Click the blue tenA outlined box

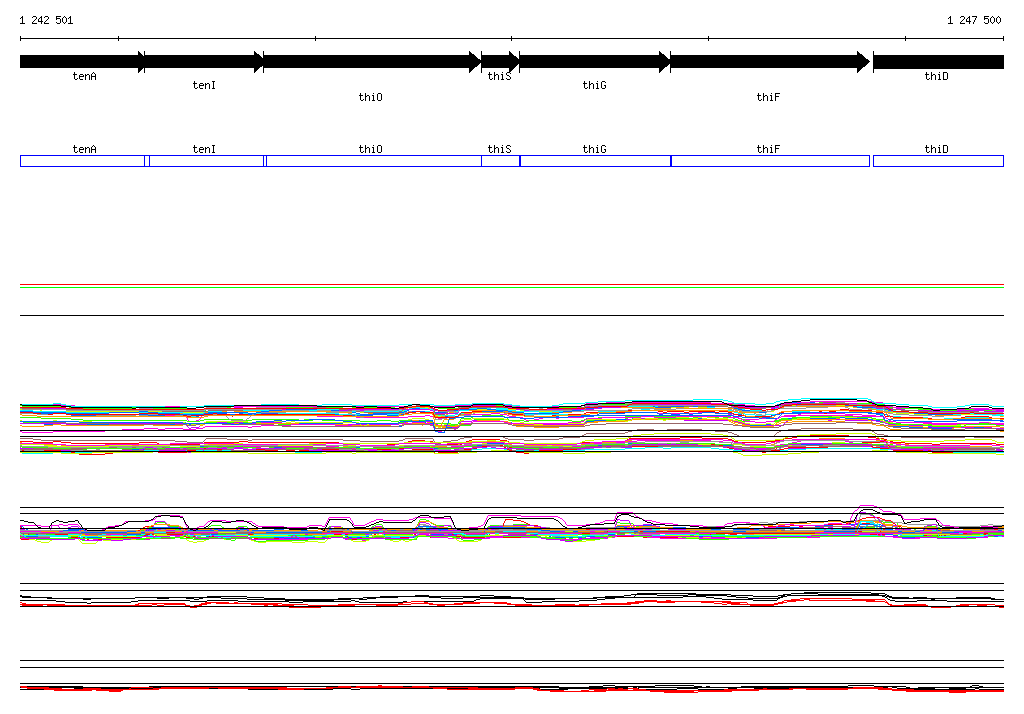pyautogui.click(x=82, y=161)
